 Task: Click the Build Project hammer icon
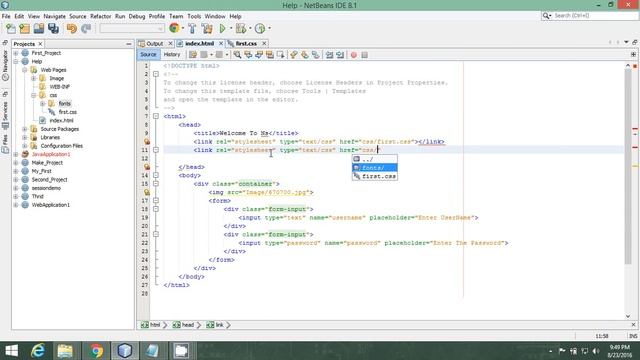(192, 29)
